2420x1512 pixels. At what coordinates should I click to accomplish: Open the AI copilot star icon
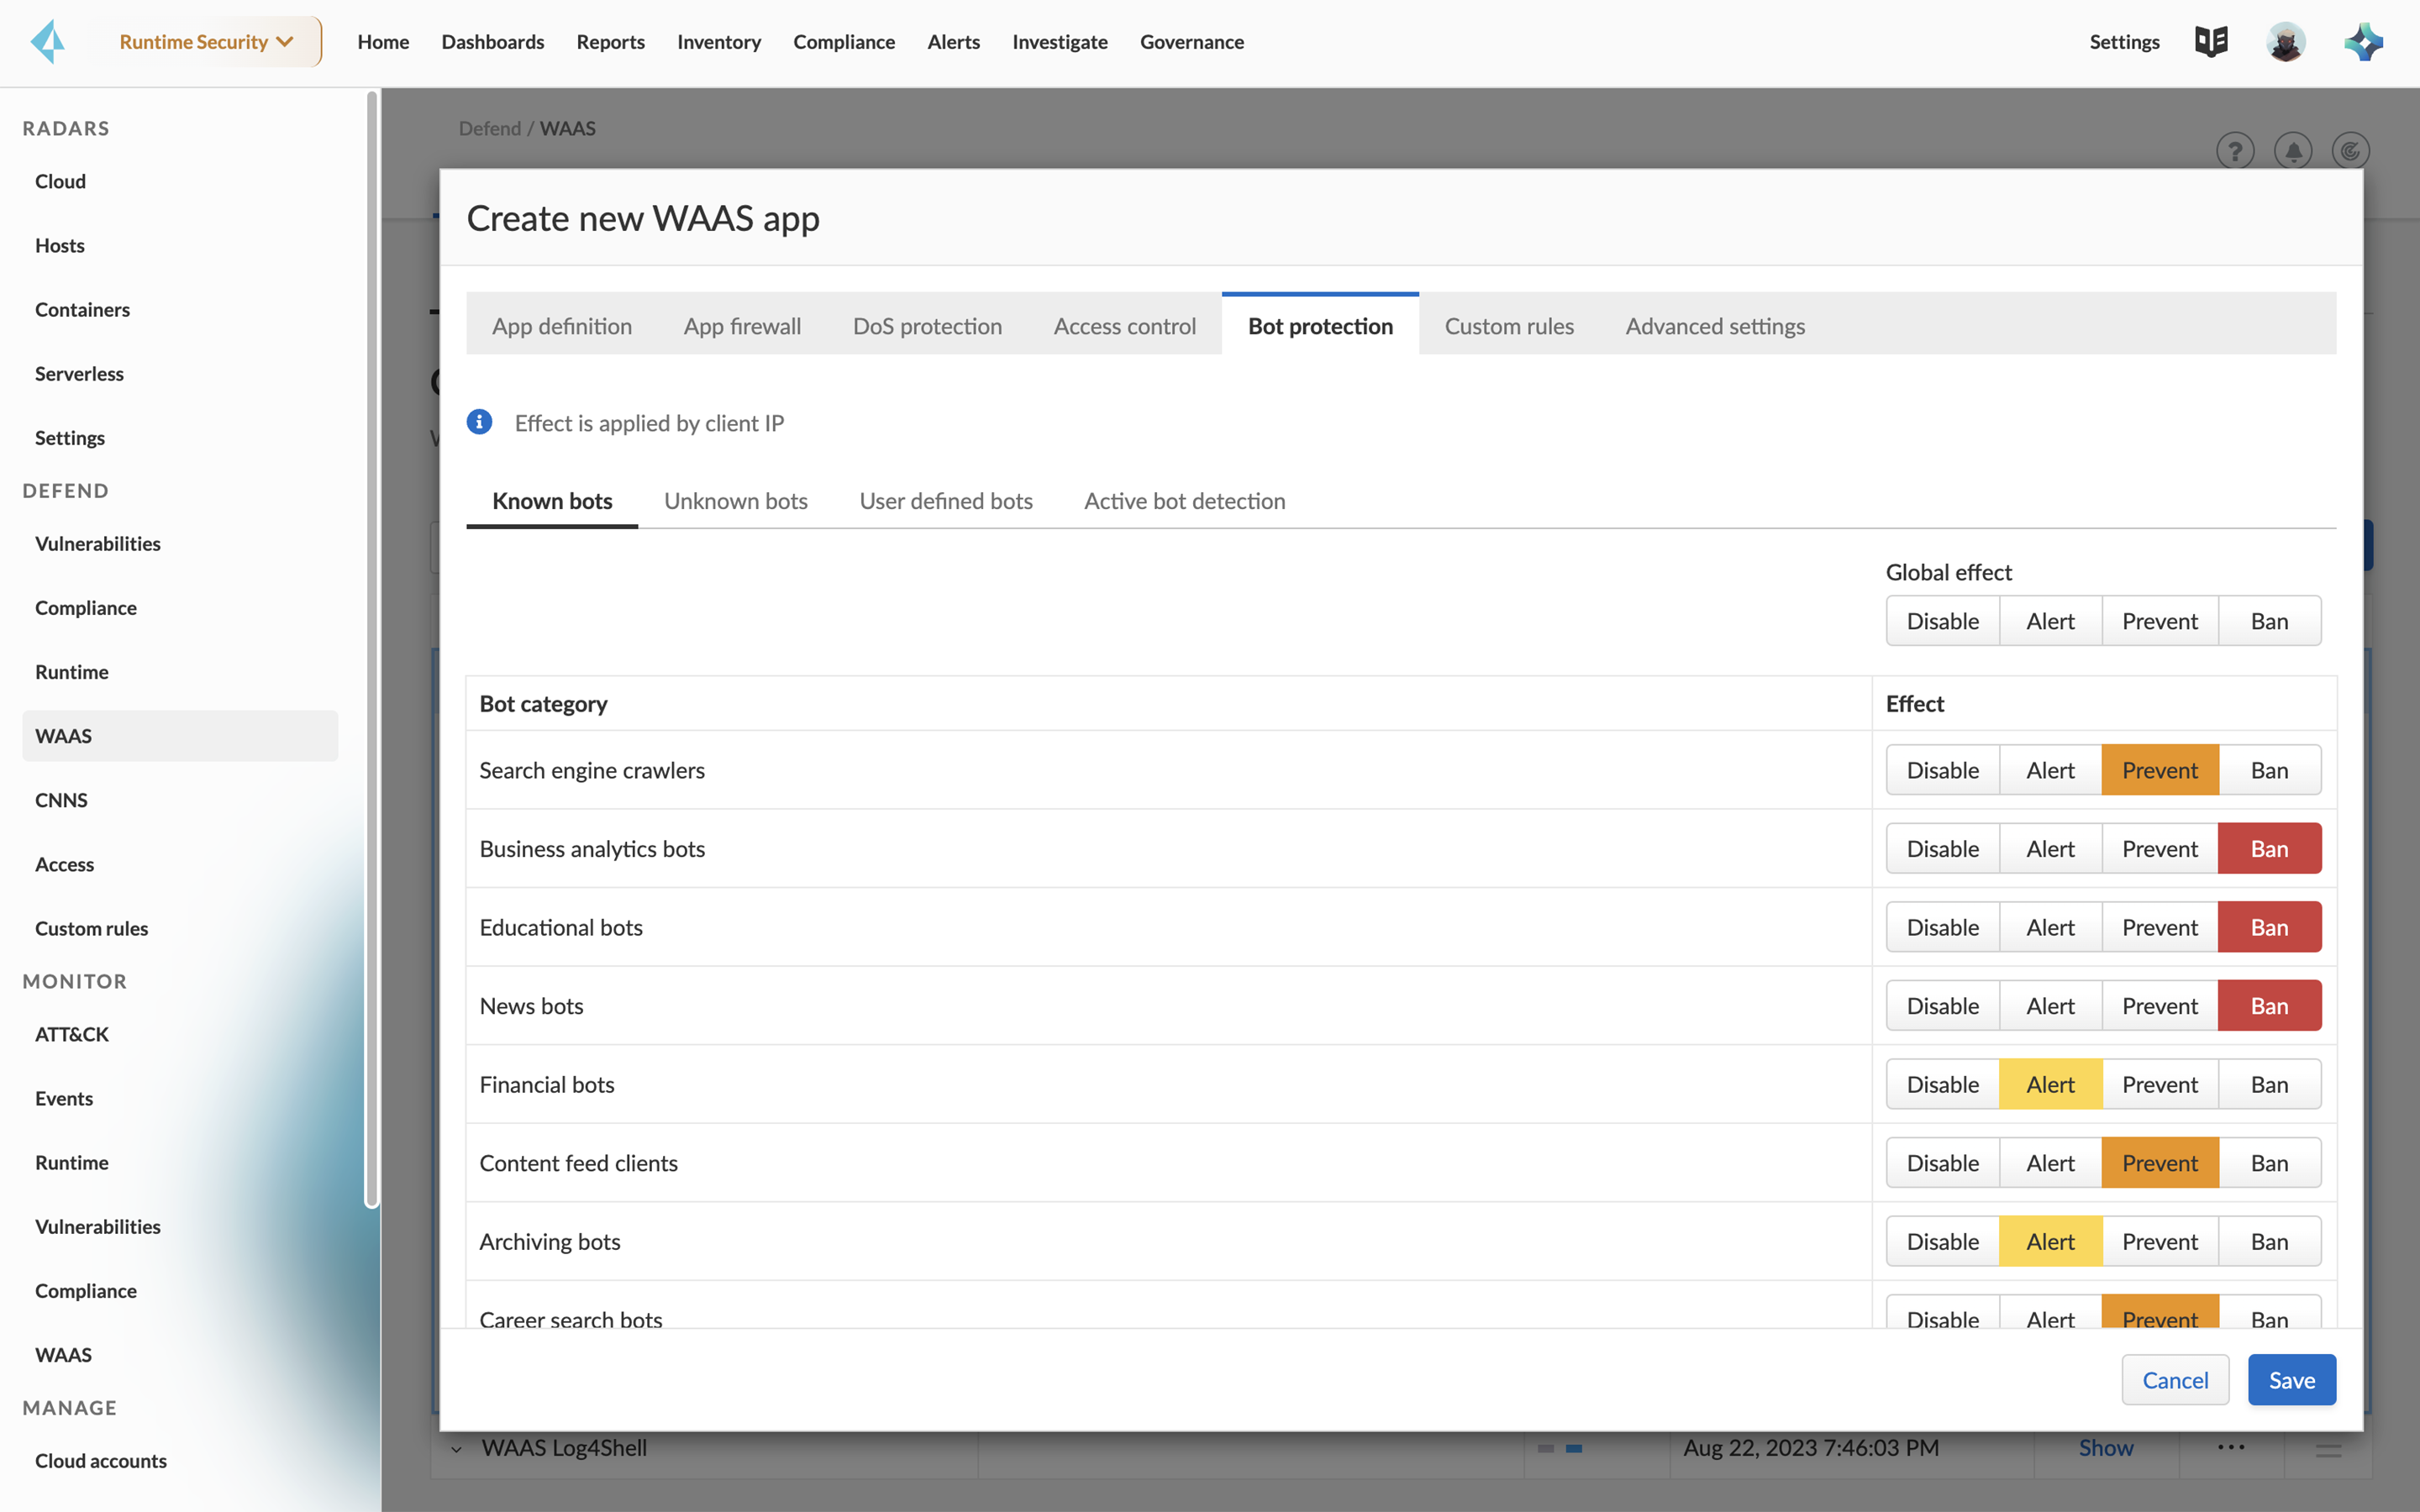coord(2364,42)
